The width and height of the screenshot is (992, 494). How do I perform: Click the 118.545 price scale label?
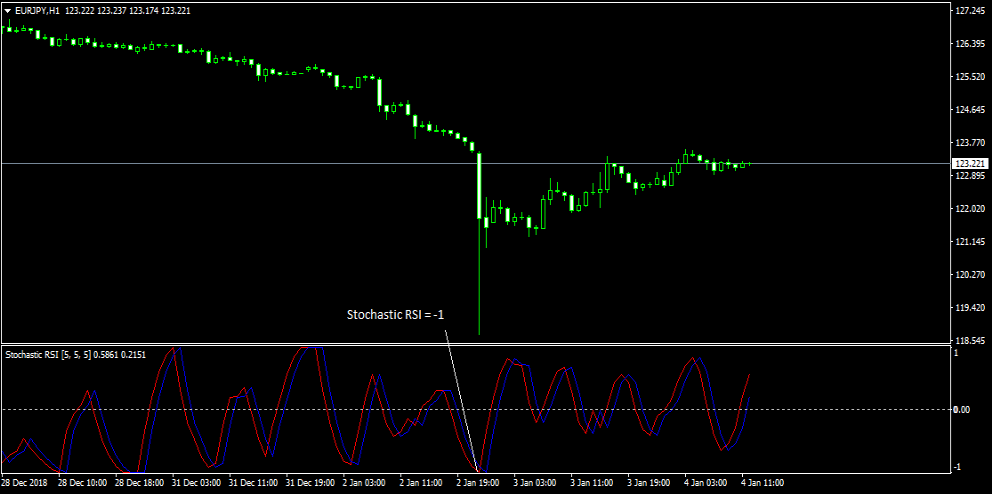[x=967, y=340]
